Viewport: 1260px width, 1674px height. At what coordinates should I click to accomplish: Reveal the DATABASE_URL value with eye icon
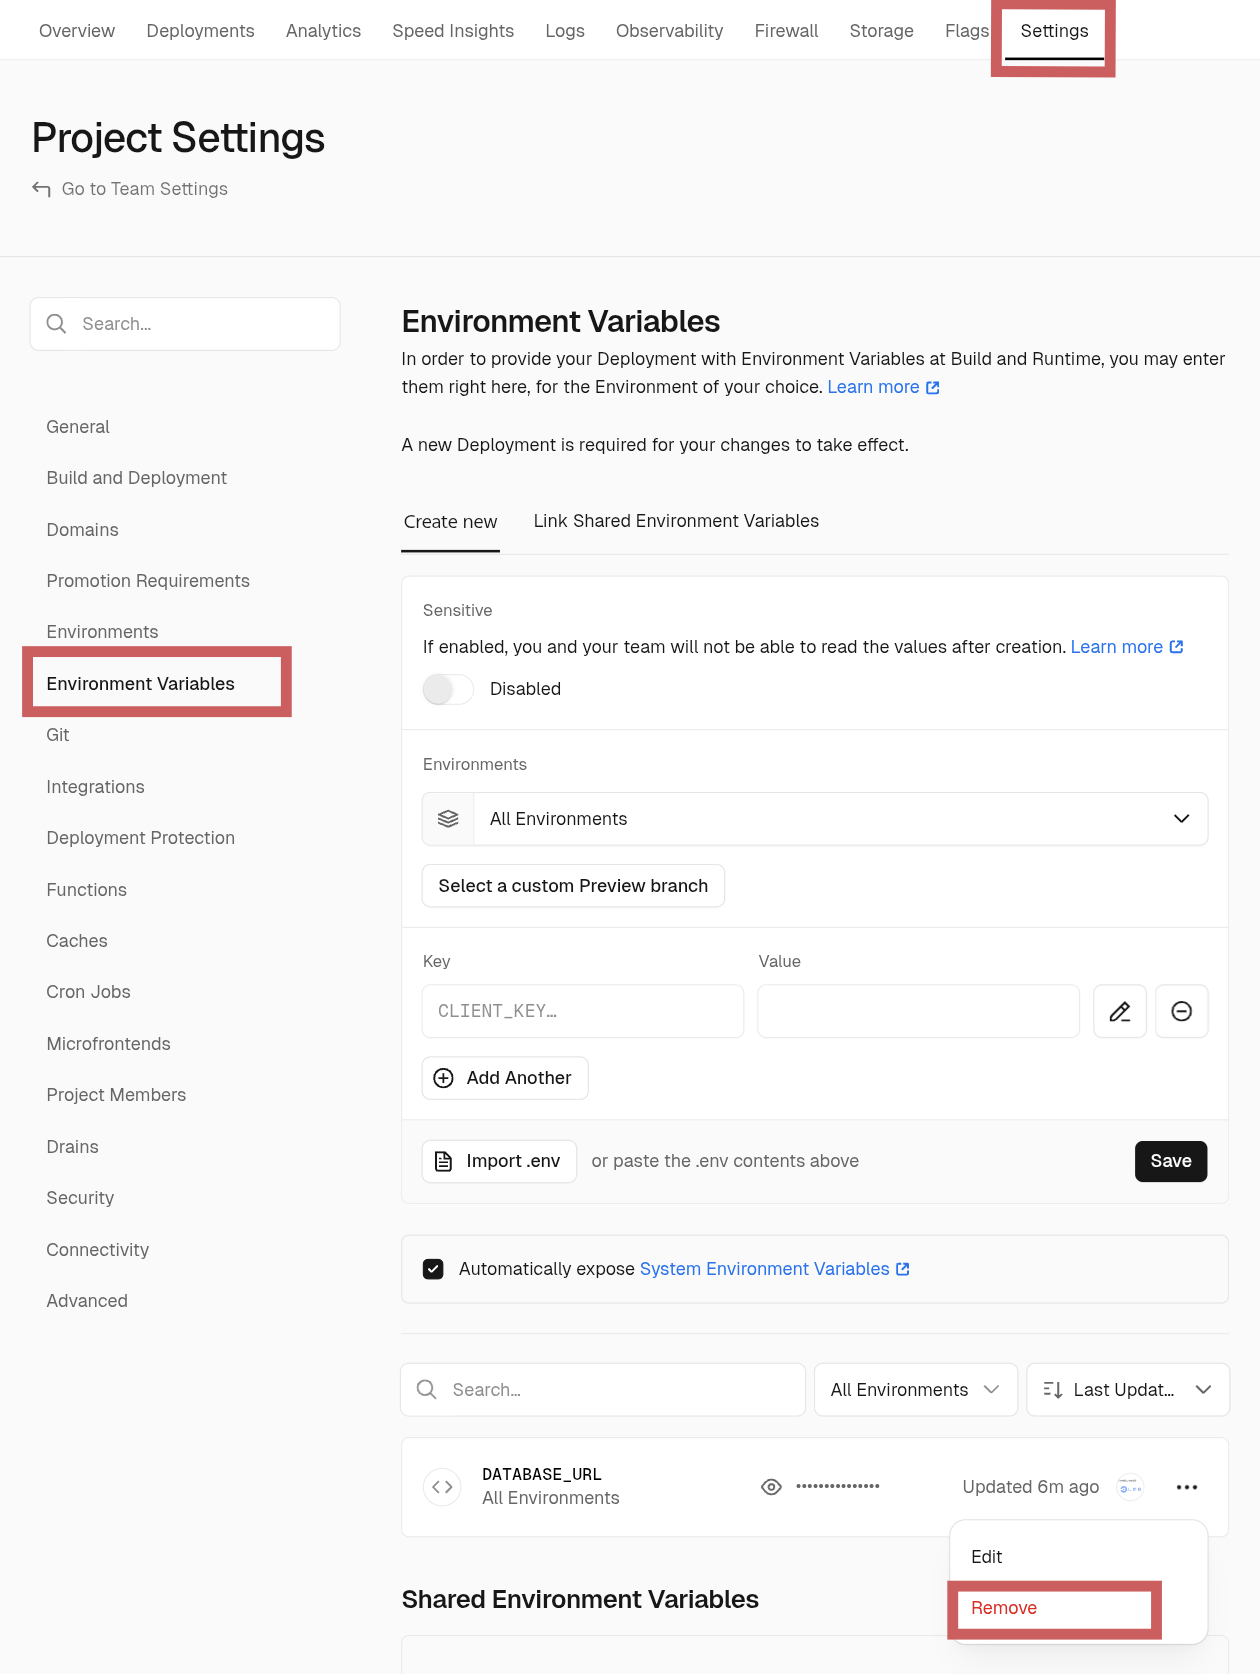point(771,1487)
